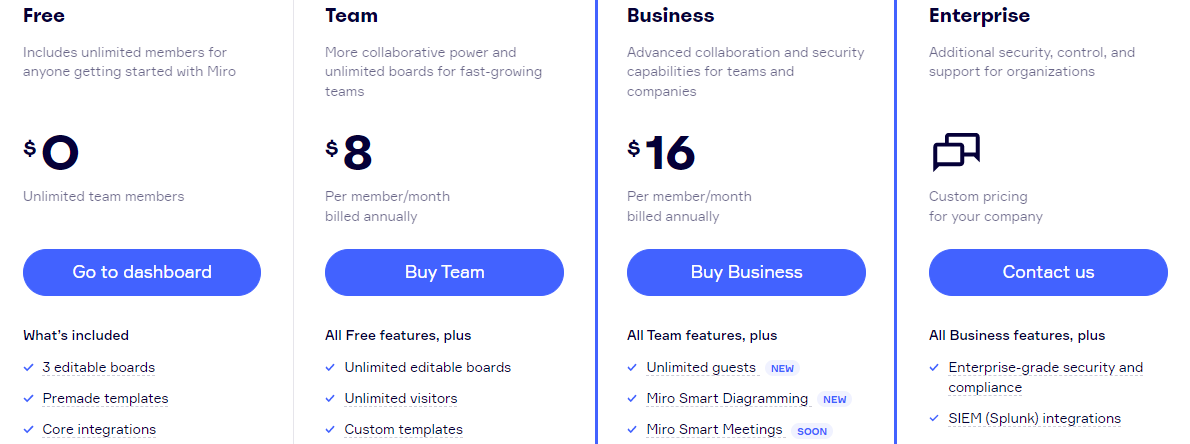Click the Custom templates feature link
The width and height of the screenshot is (1190, 444).
(404, 430)
